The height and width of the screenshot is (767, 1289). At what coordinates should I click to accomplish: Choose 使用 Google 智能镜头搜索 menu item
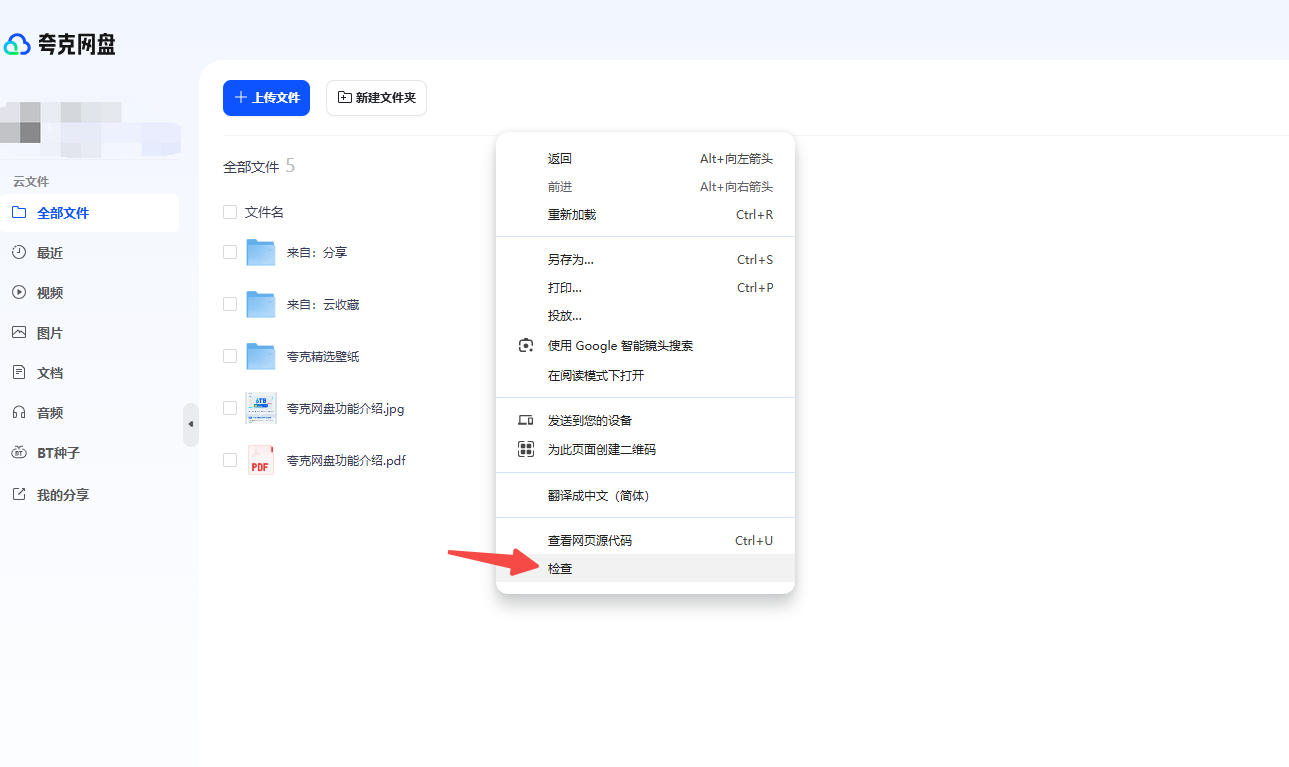point(619,346)
